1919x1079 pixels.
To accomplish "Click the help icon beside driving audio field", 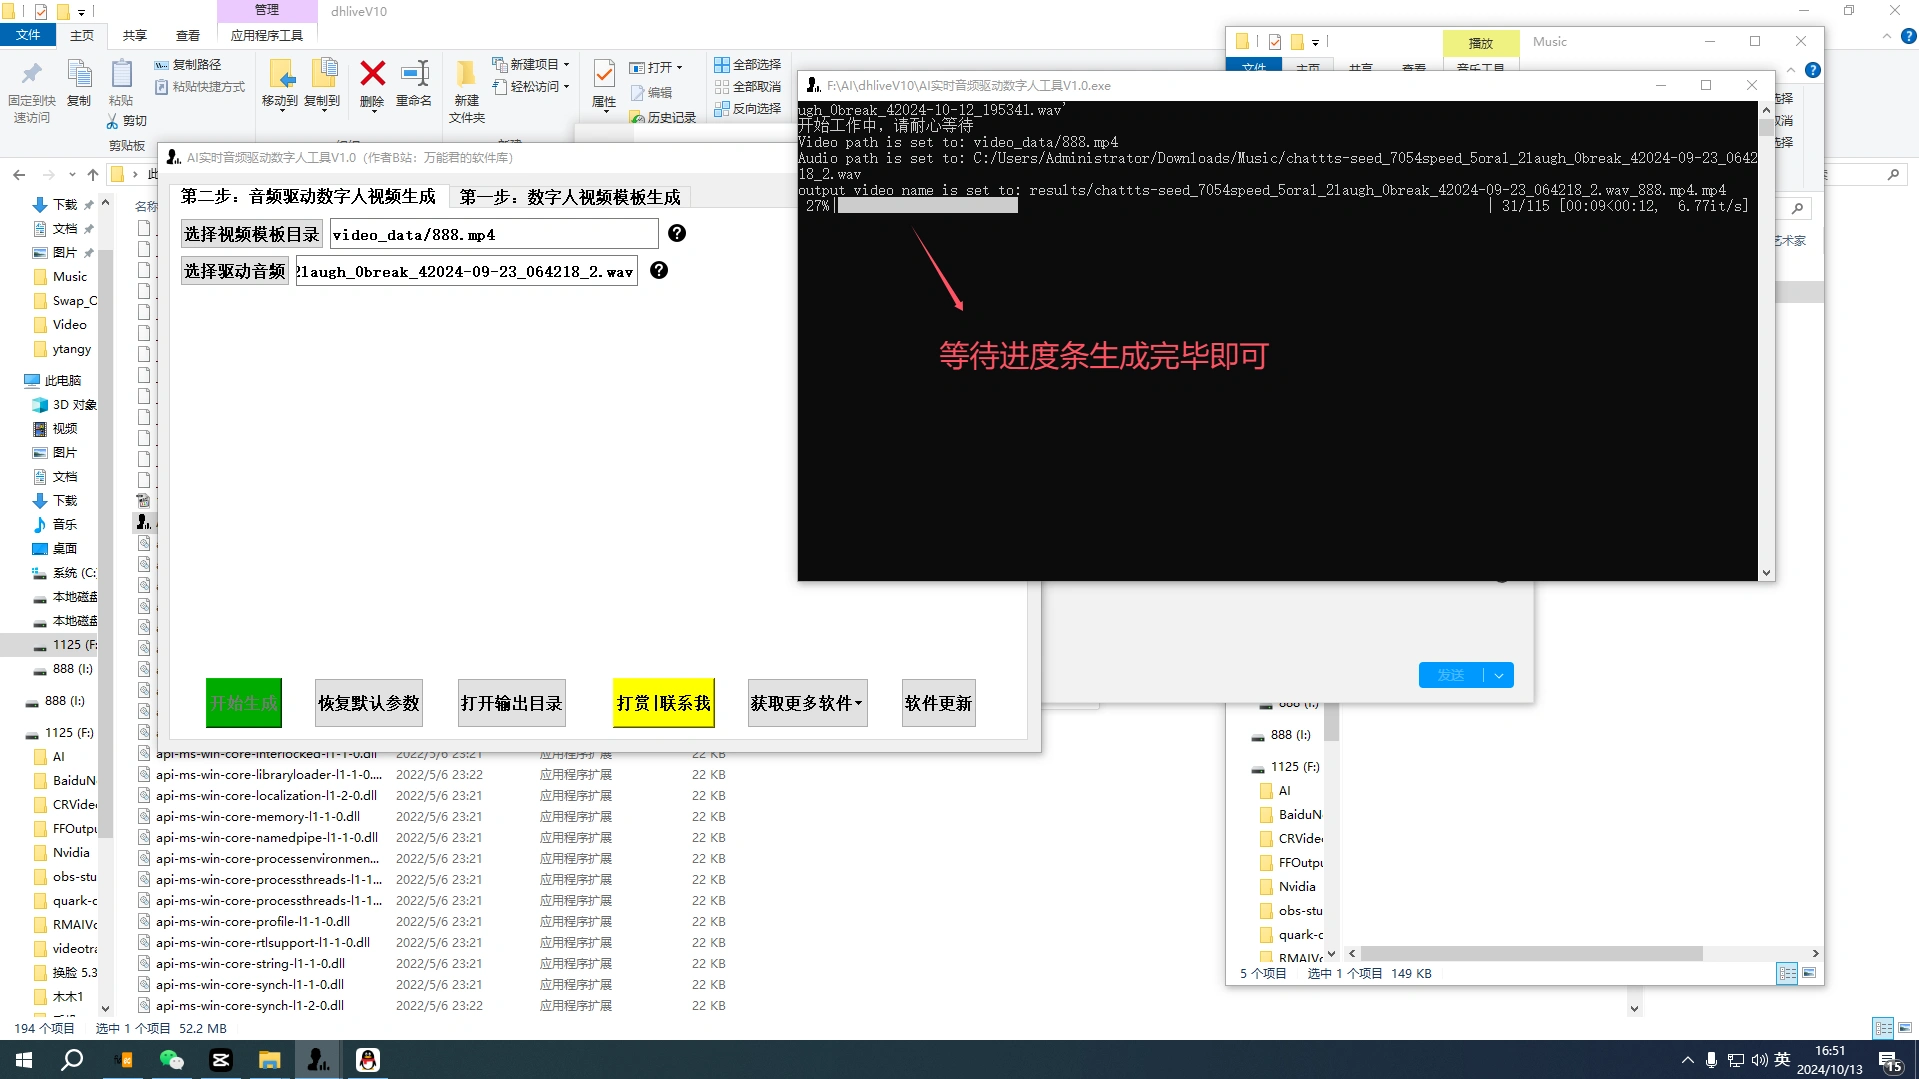I will 659,271.
